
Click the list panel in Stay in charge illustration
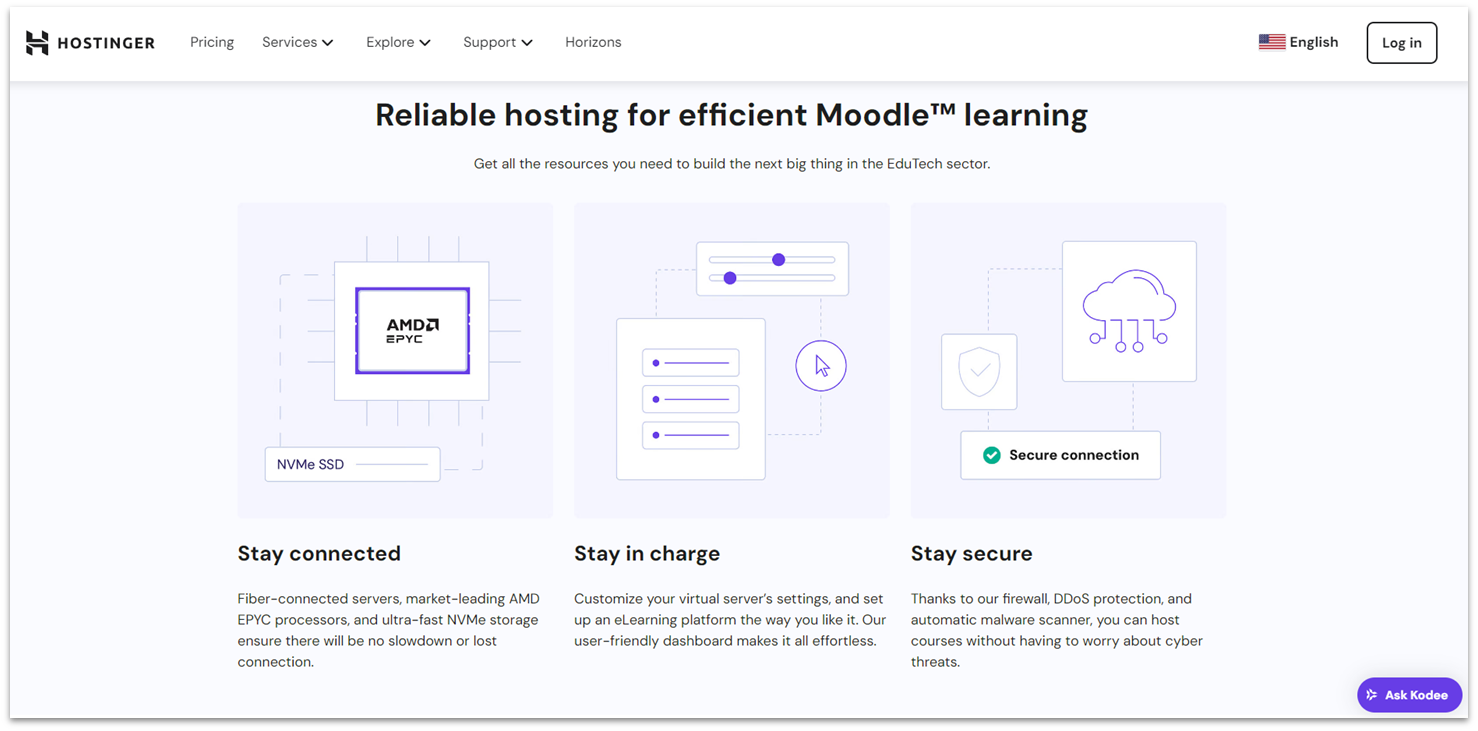click(x=691, y=399)
